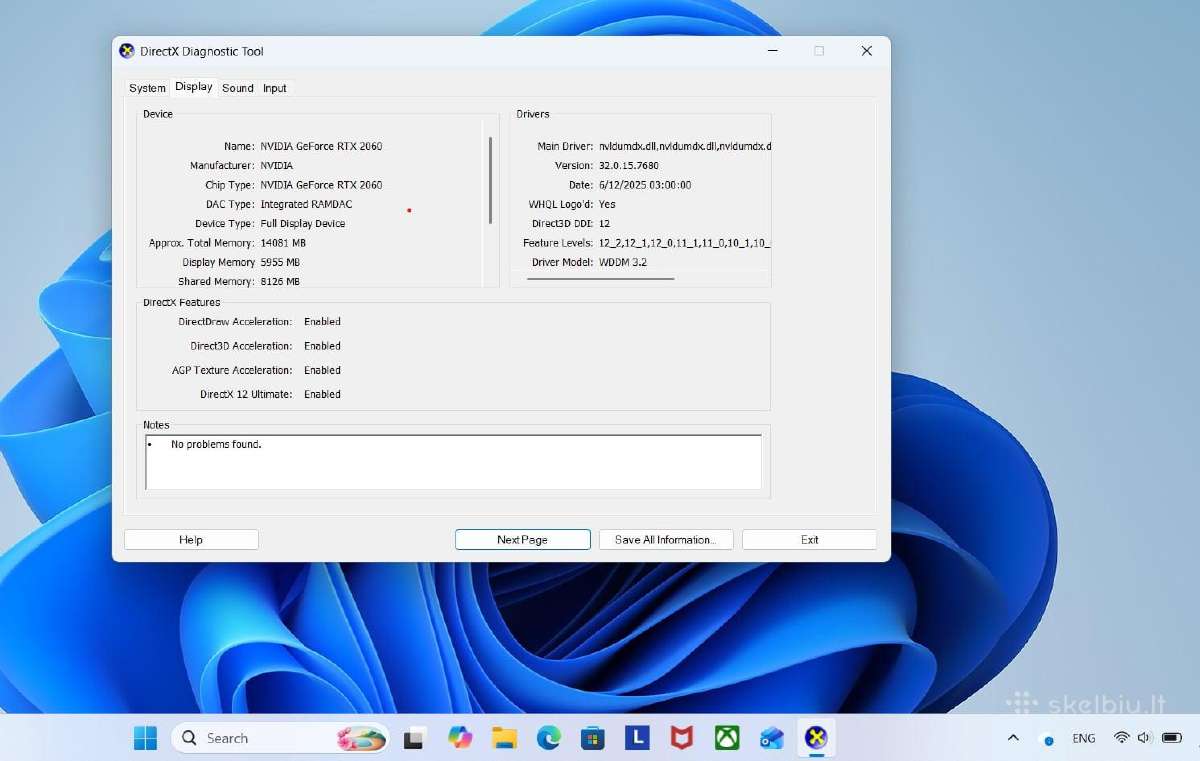This screenshot has height=761, width=1200.
Task: Open the Wi-Fi network tray icon
Action: tap(1122, 738)
